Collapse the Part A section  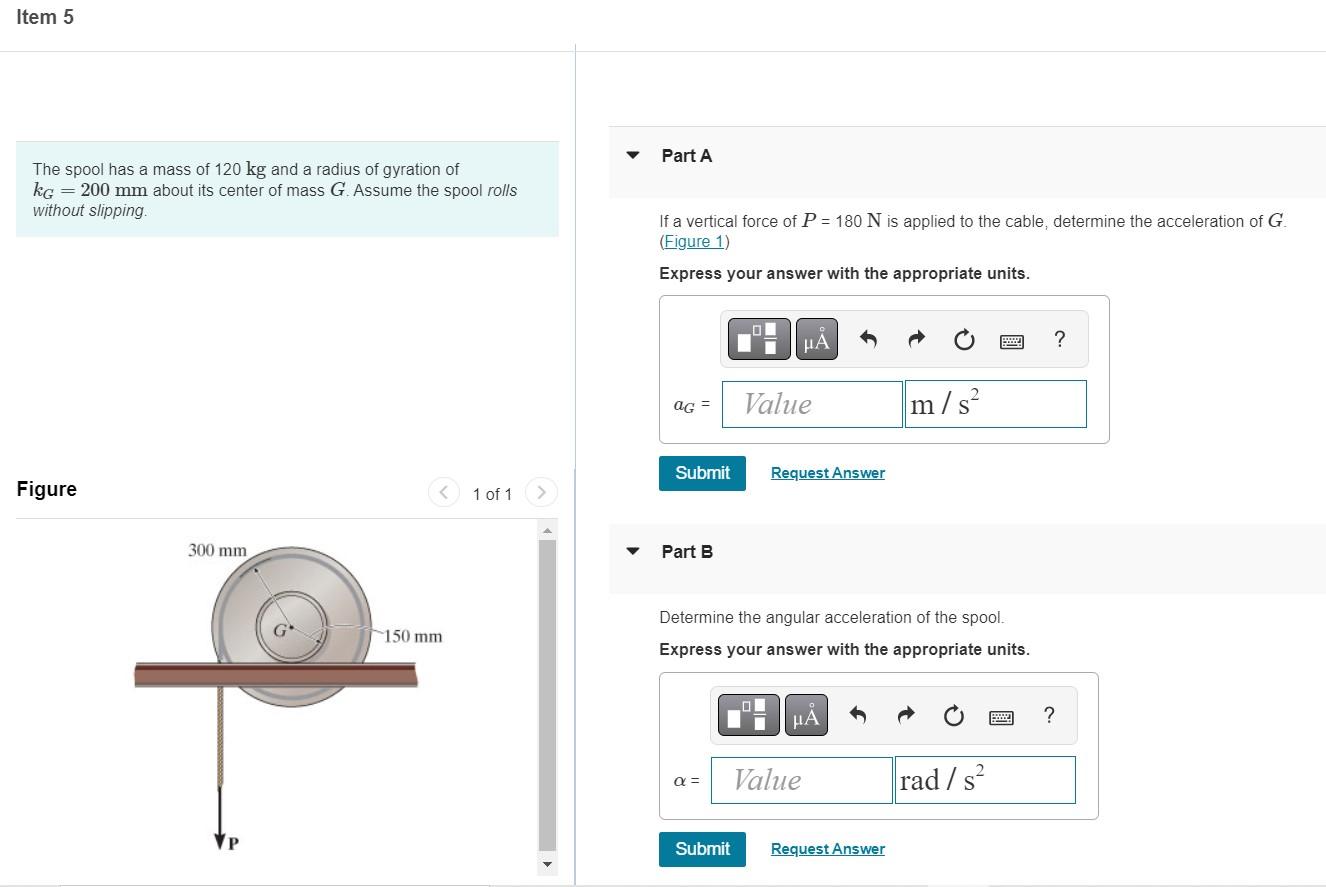[632, 155]
